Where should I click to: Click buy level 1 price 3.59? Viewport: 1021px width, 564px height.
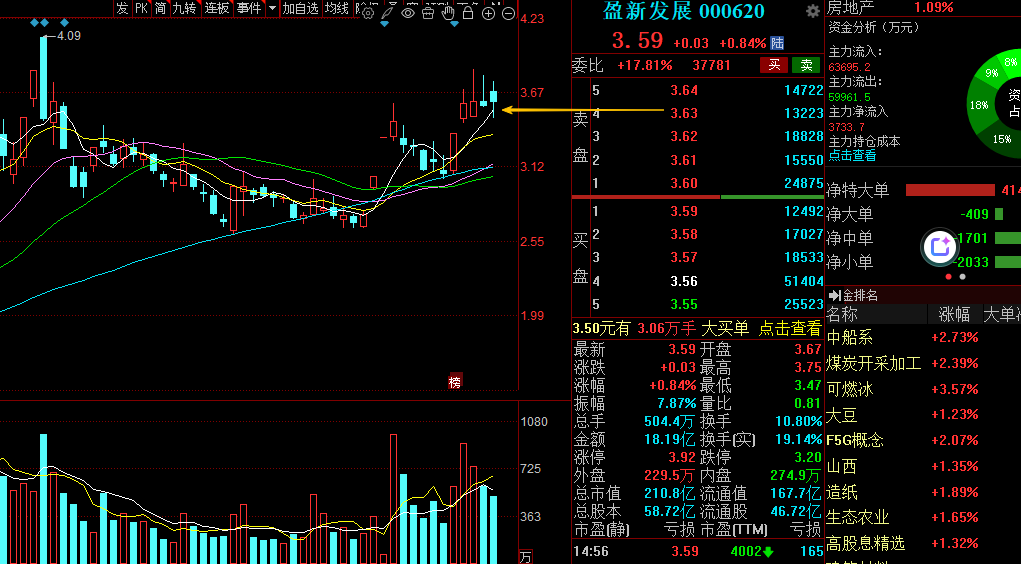(x=684, y=212)
